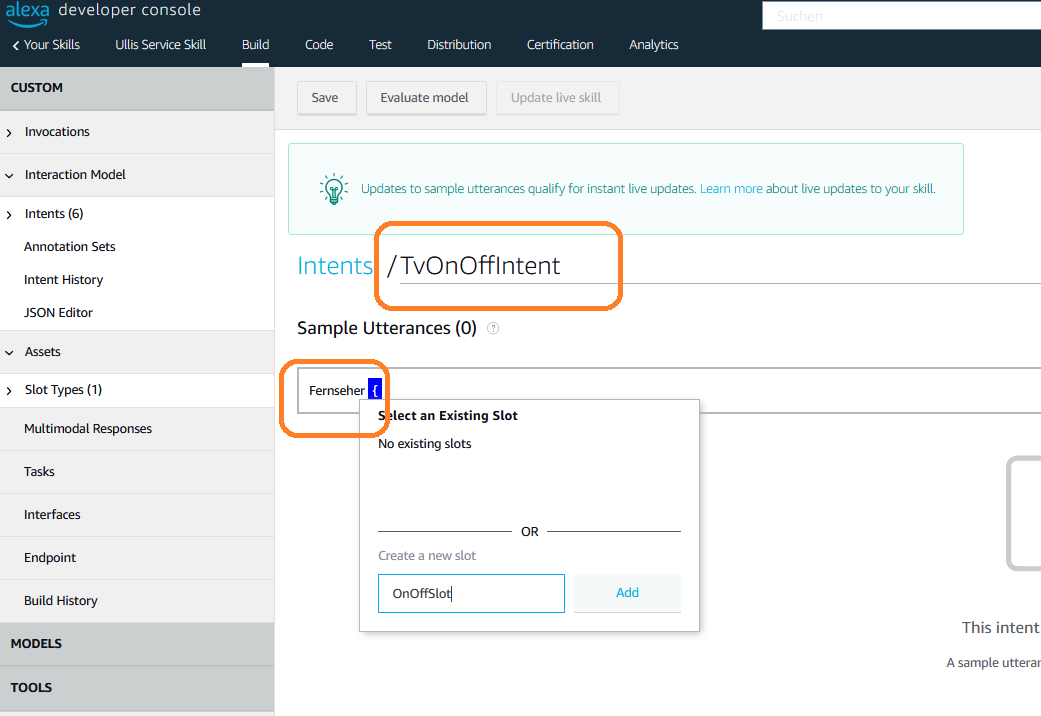Expand the Invocations section

click(9, 132)
